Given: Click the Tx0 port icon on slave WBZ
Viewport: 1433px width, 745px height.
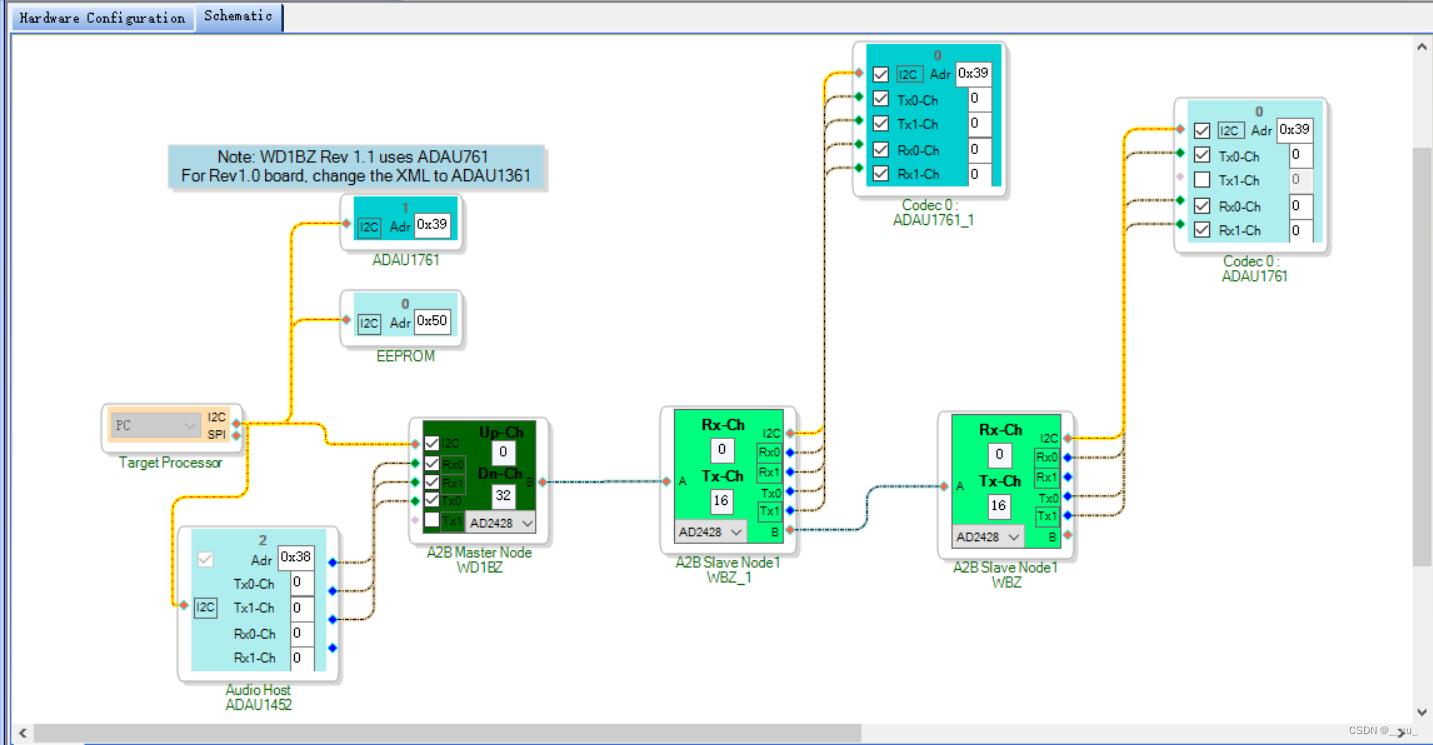Looking at the screenshot, I should coord(1047,497).
